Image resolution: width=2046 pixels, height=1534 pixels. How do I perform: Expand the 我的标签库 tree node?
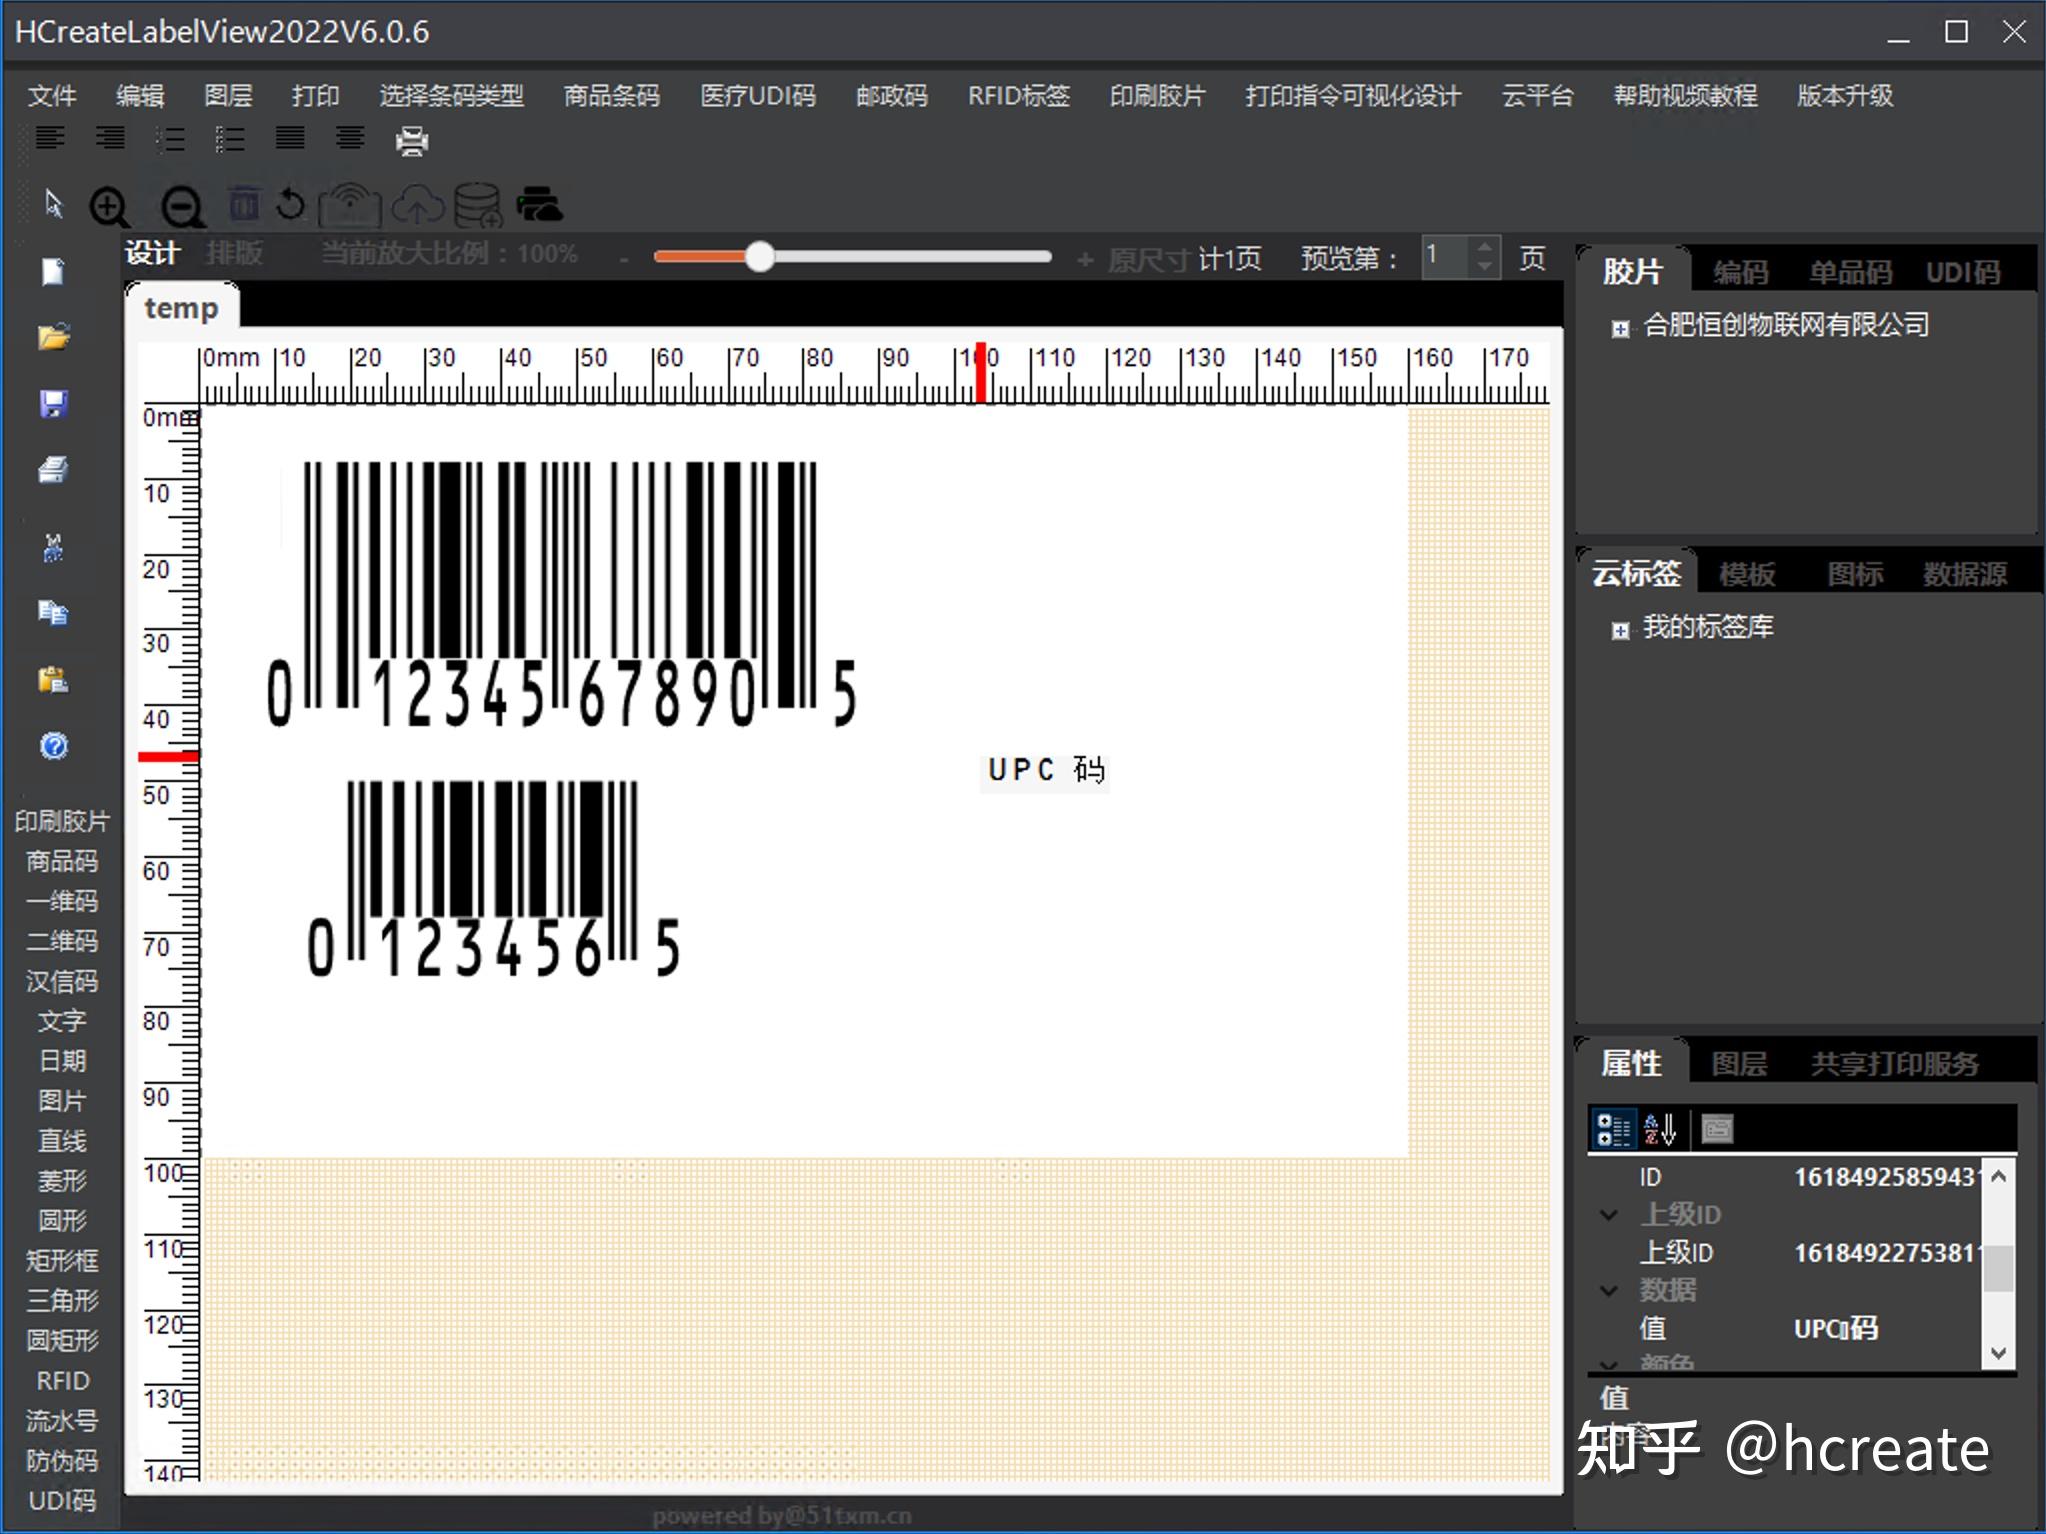pos(1620,630)
